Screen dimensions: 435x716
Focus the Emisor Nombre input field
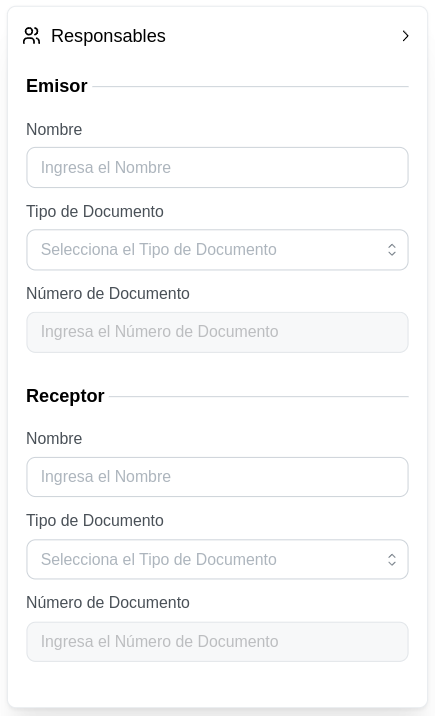(217, 168)
